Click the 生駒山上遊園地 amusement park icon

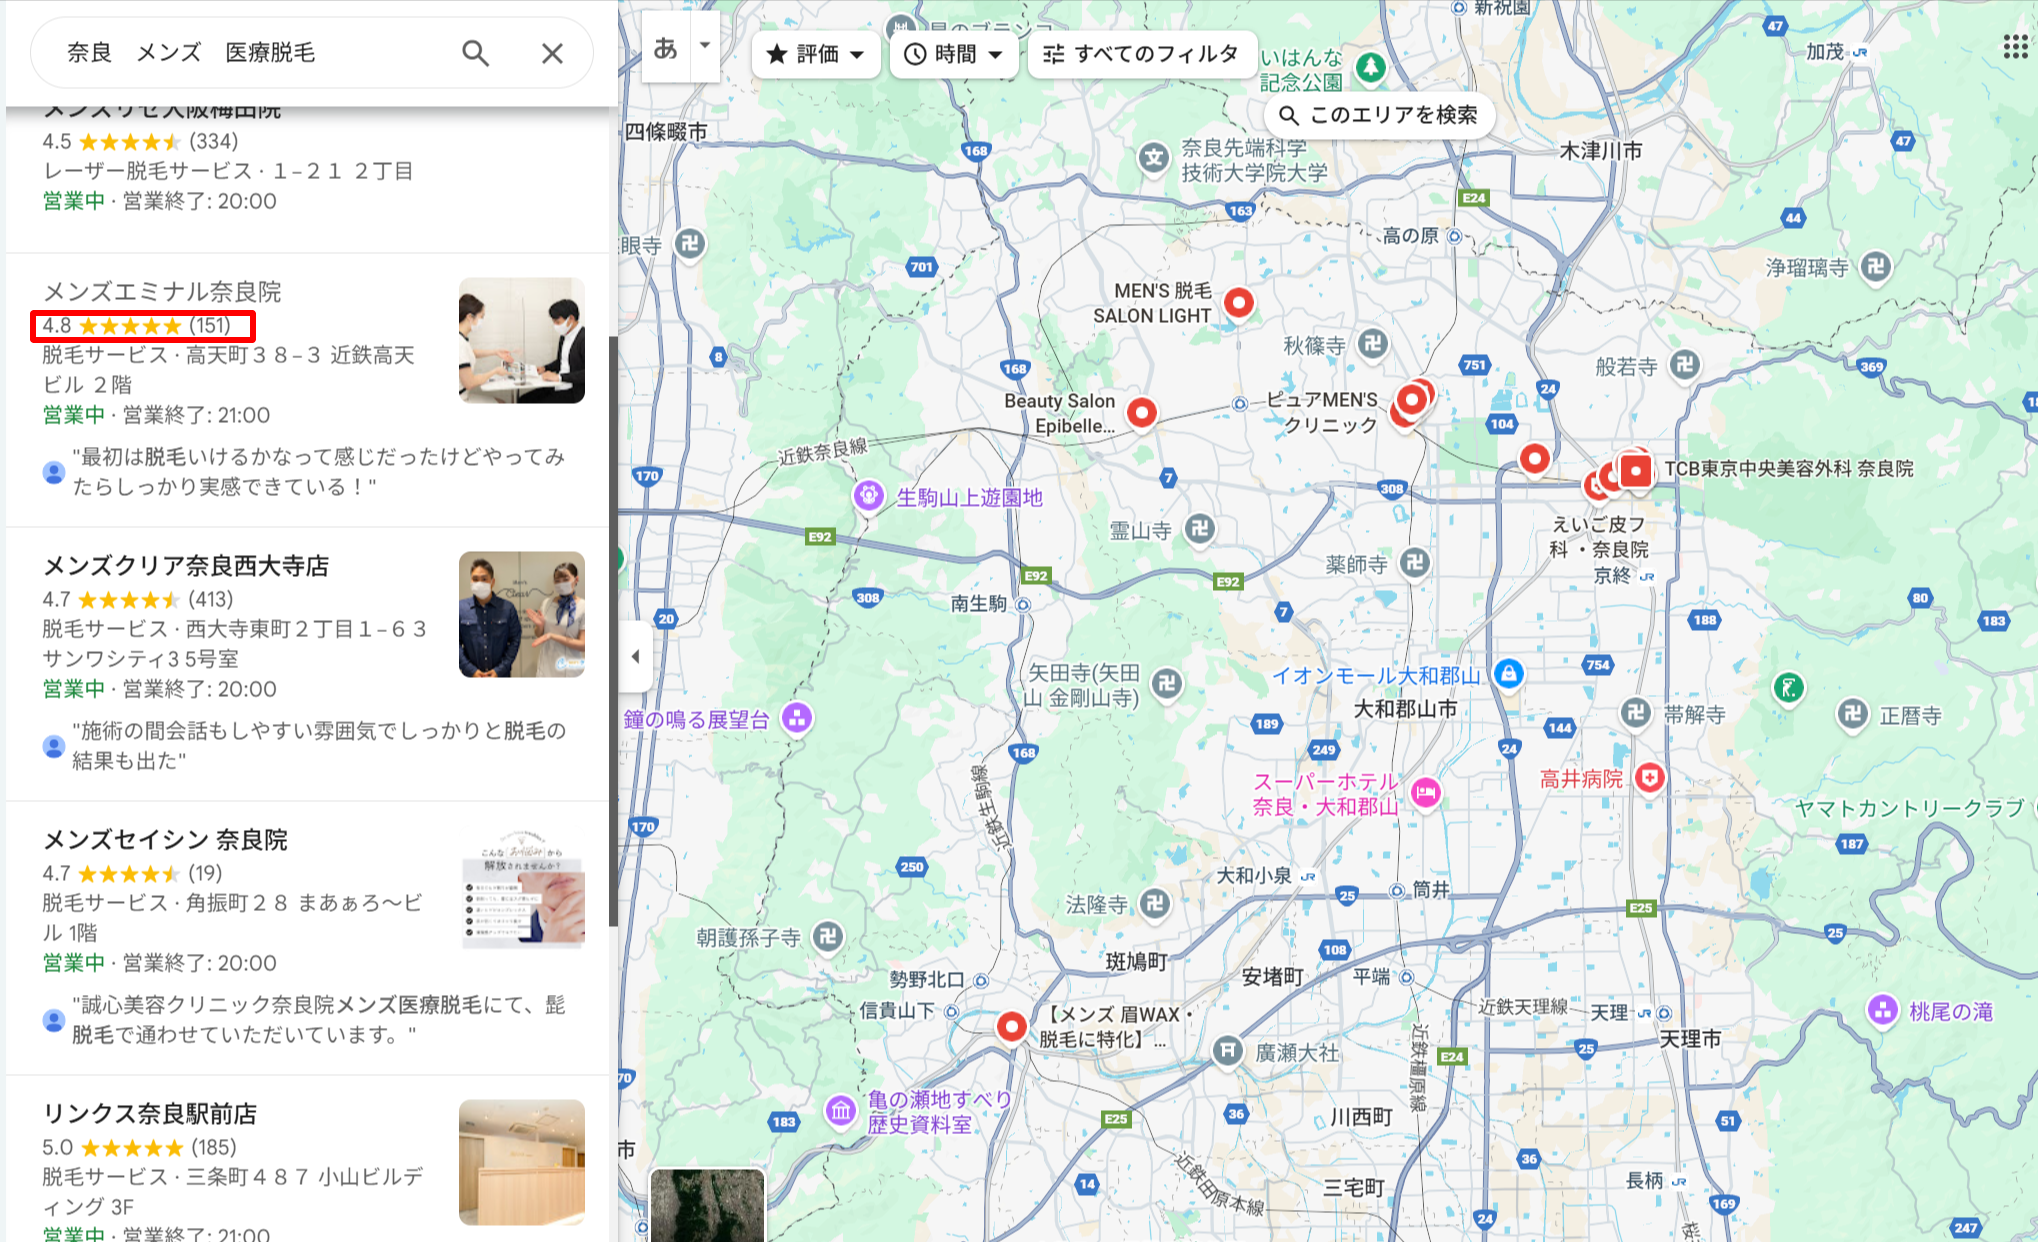868,494
